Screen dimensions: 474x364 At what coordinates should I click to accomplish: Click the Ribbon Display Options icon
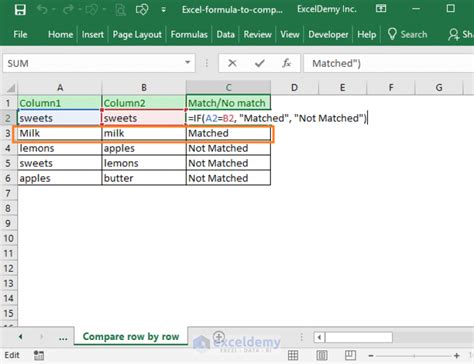pyautogui.click(x=381, y=9)
